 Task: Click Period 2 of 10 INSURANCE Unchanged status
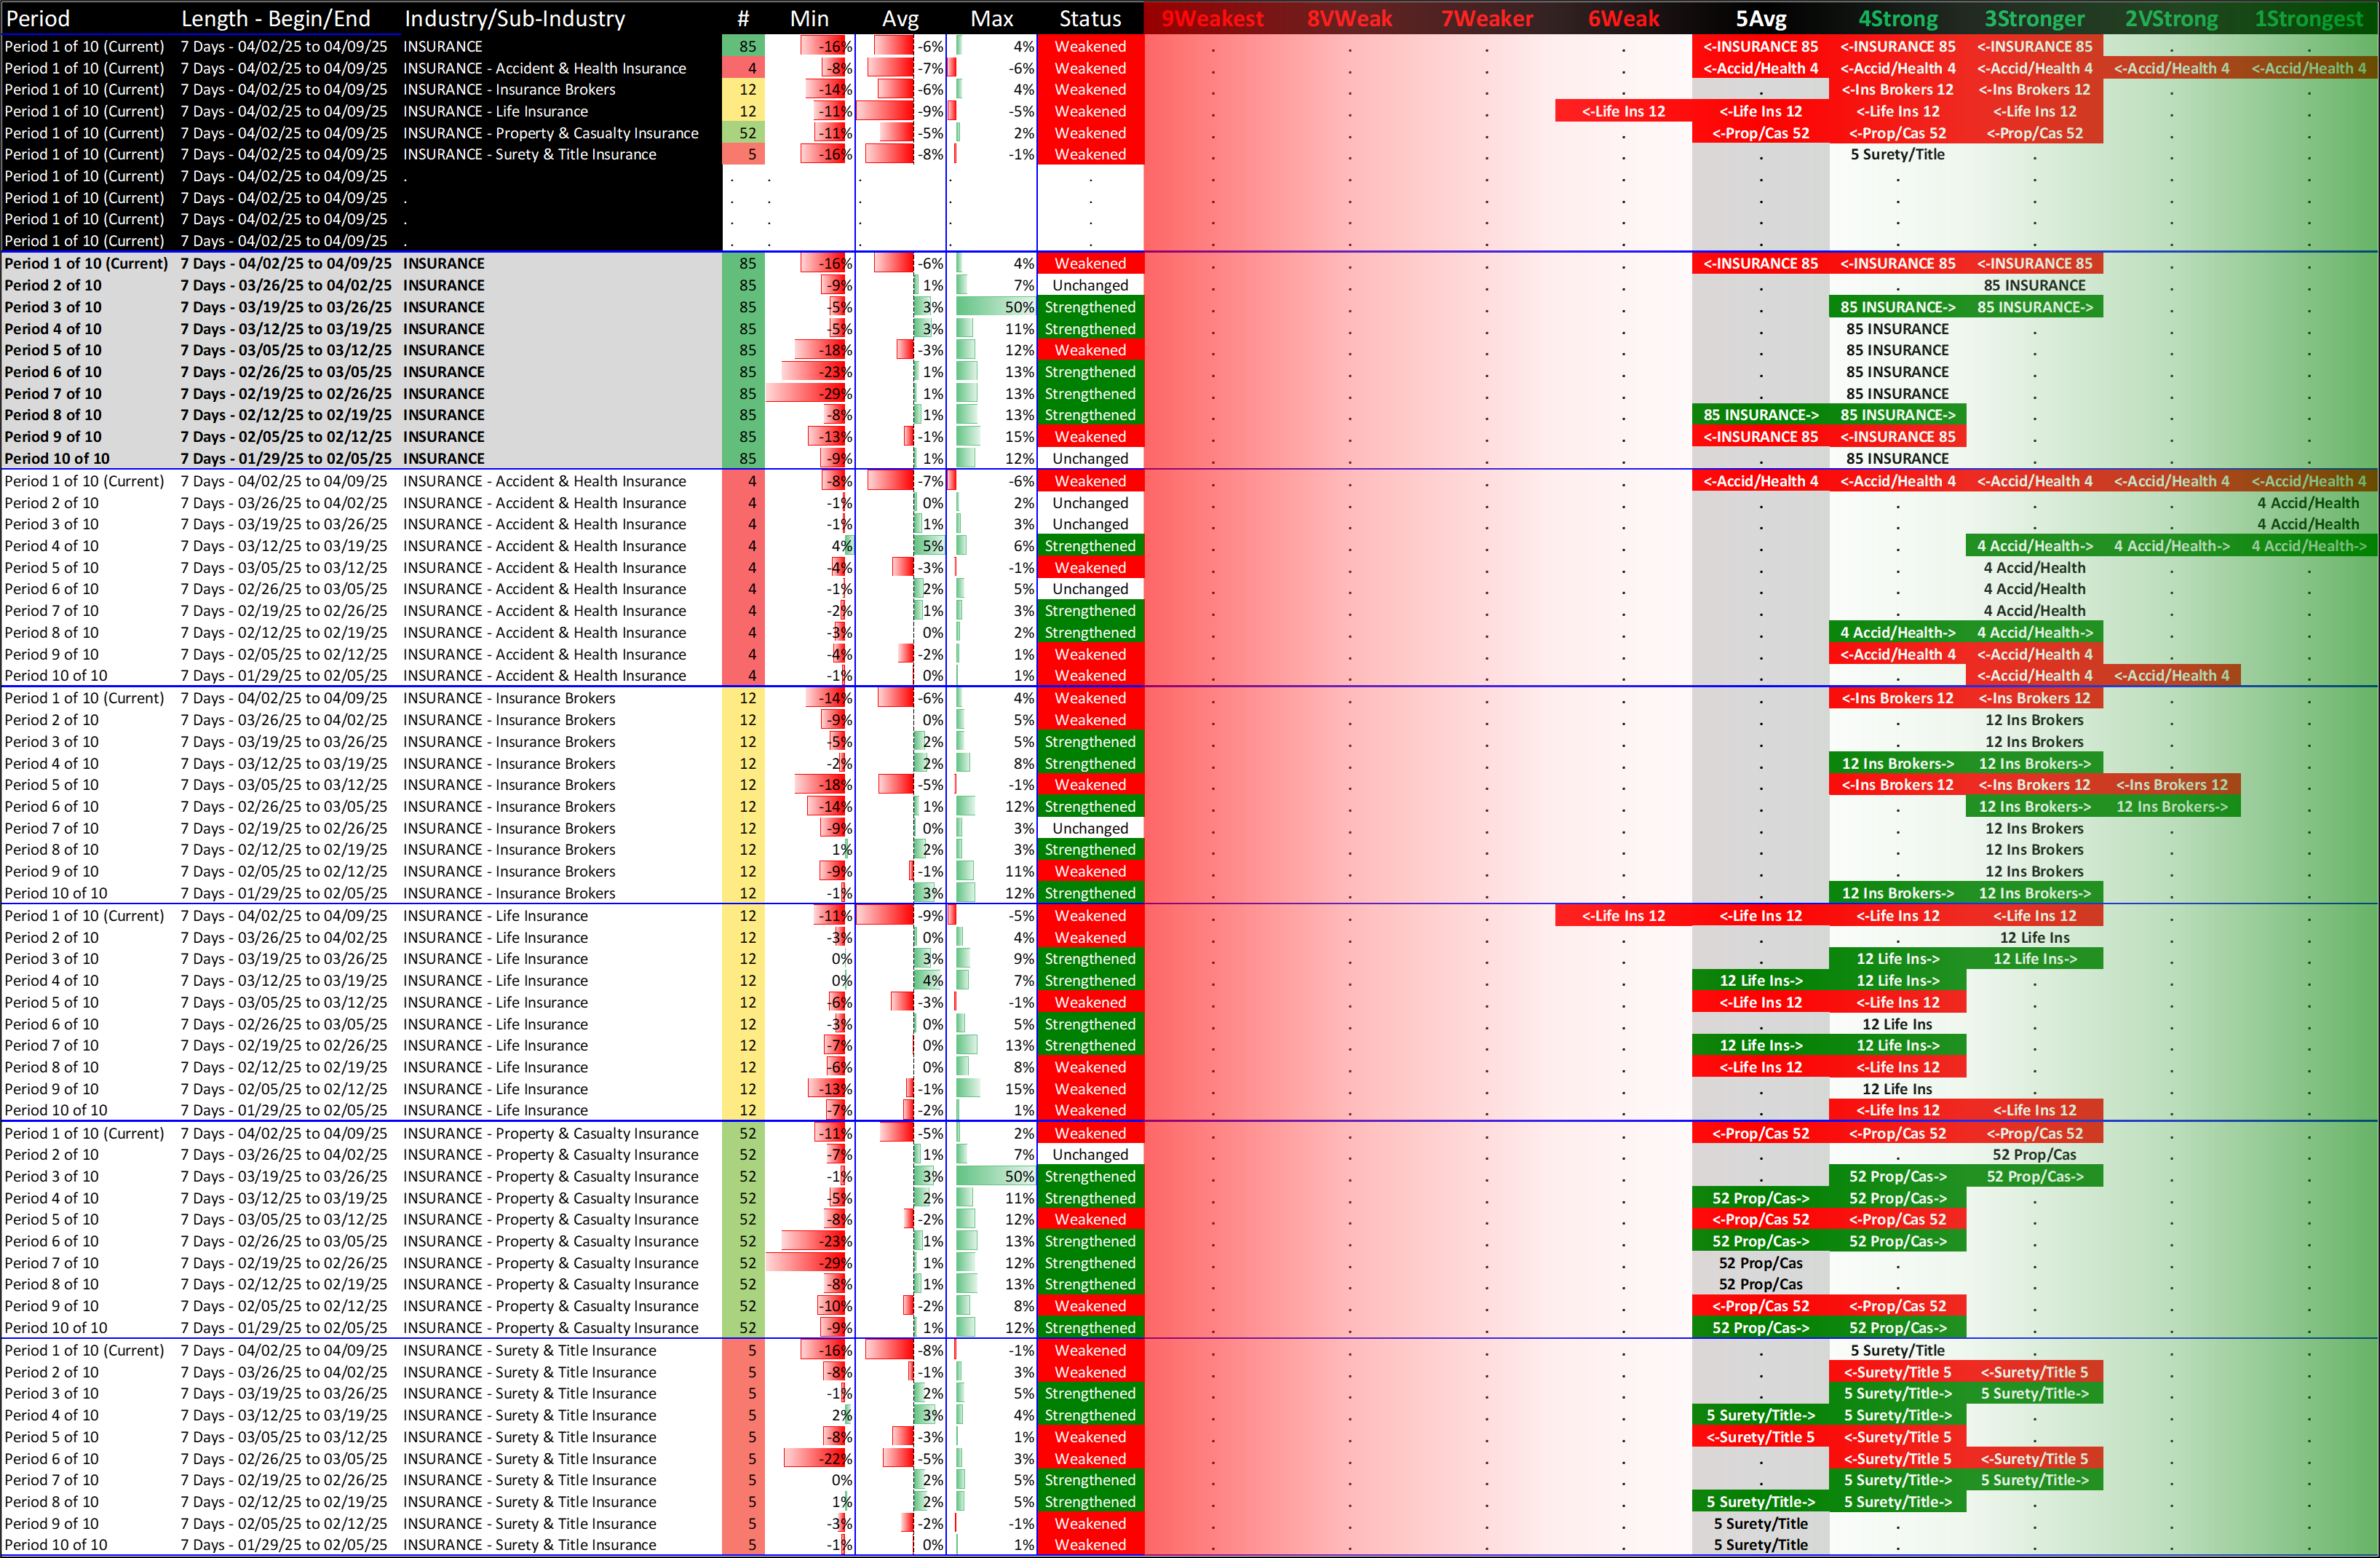(x=1090, y=285)
